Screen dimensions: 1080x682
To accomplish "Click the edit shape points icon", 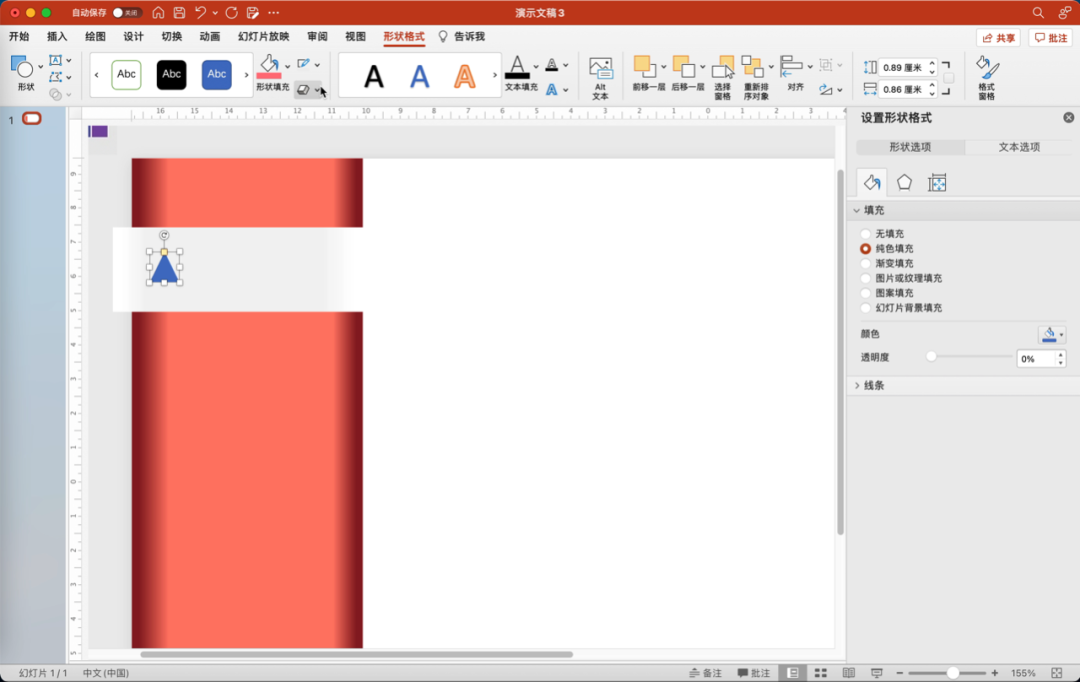I will (x=56, y=77).
